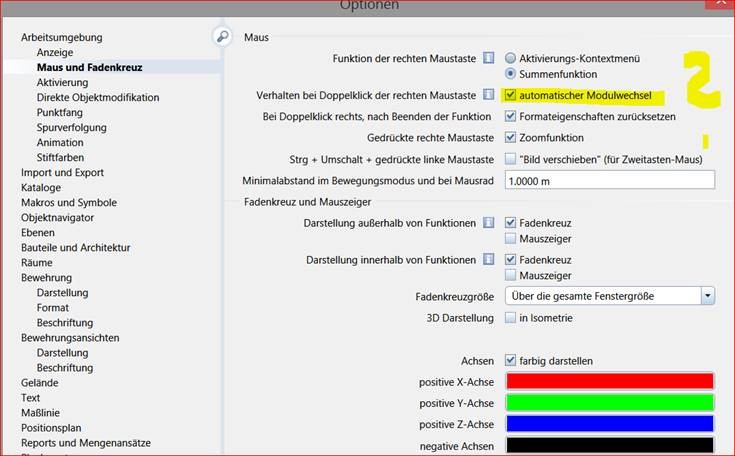Uncheck Formateigenschaften zurücksetzen
The width and height of the screenshot is (735, 456).
pyautogui.click(x=511, y=117)
